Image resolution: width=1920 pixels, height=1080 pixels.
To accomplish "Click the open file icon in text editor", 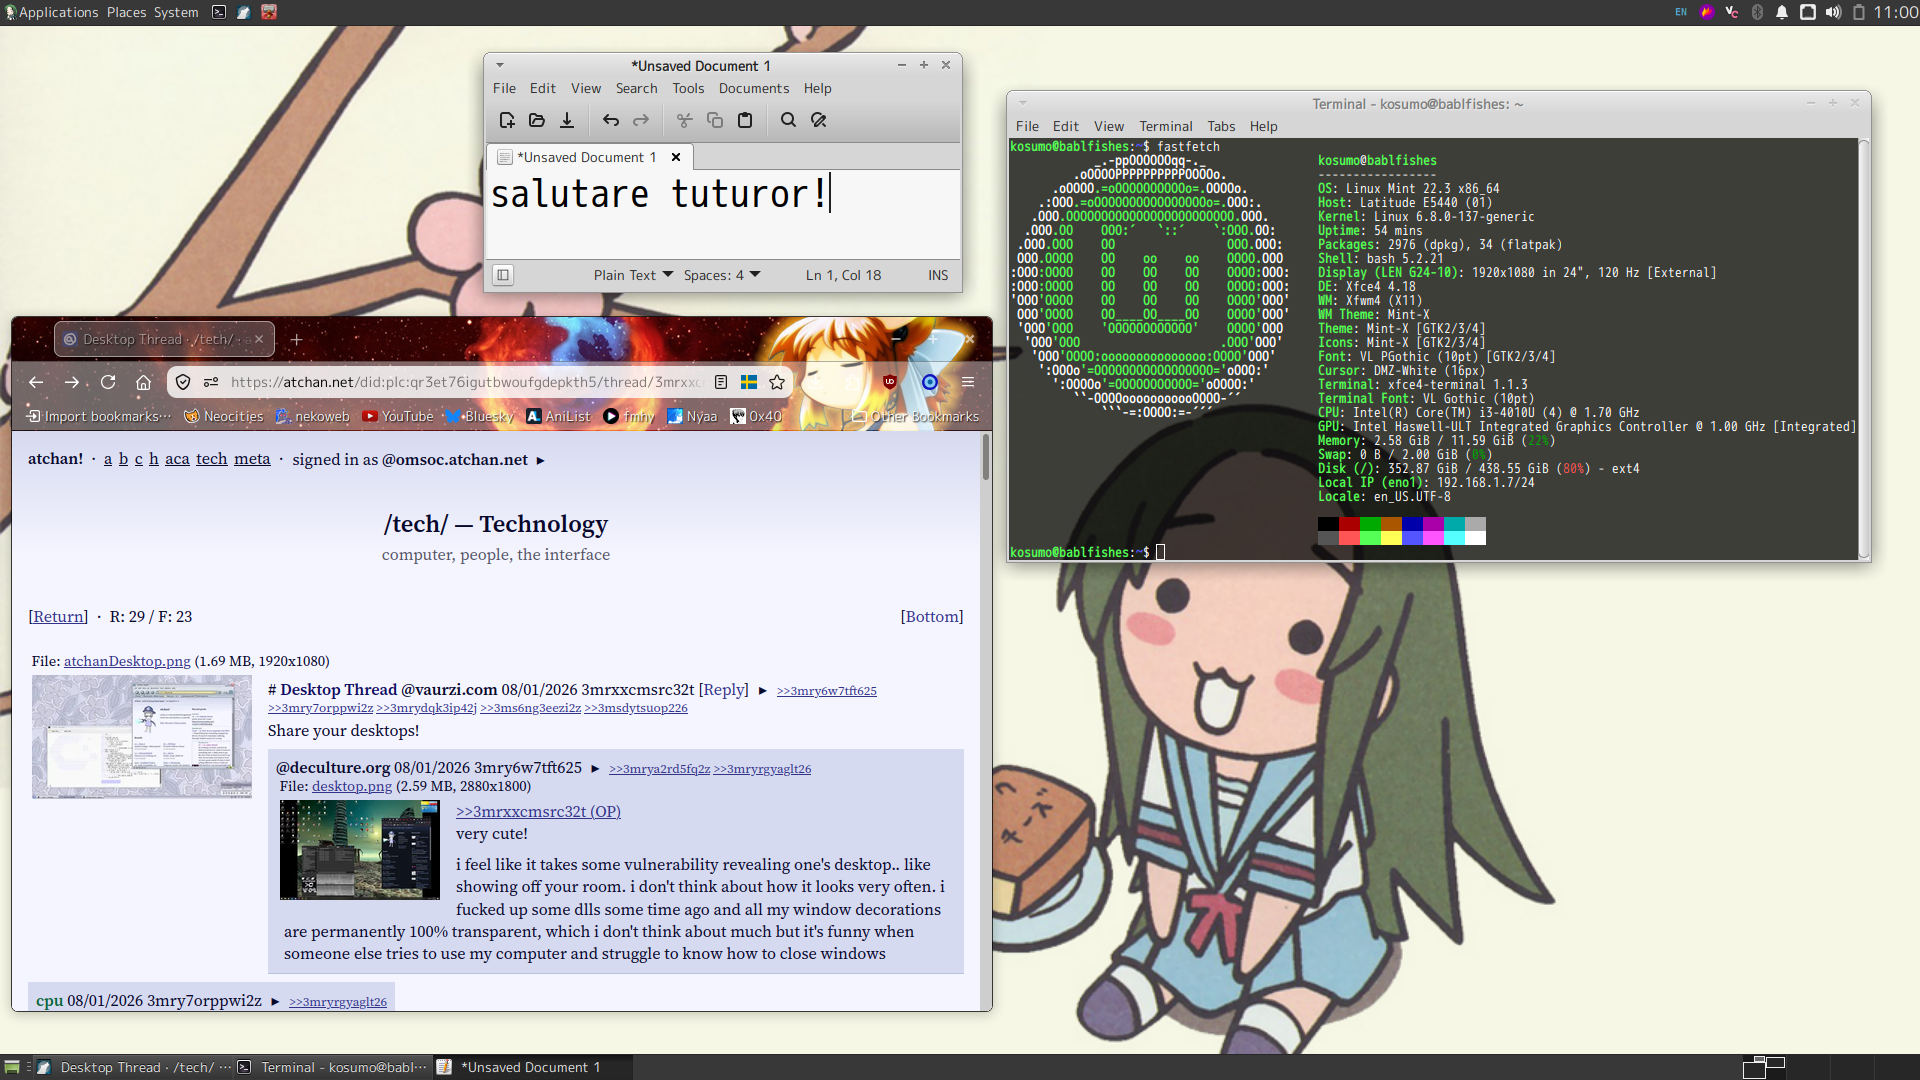I will pos(537,120).
